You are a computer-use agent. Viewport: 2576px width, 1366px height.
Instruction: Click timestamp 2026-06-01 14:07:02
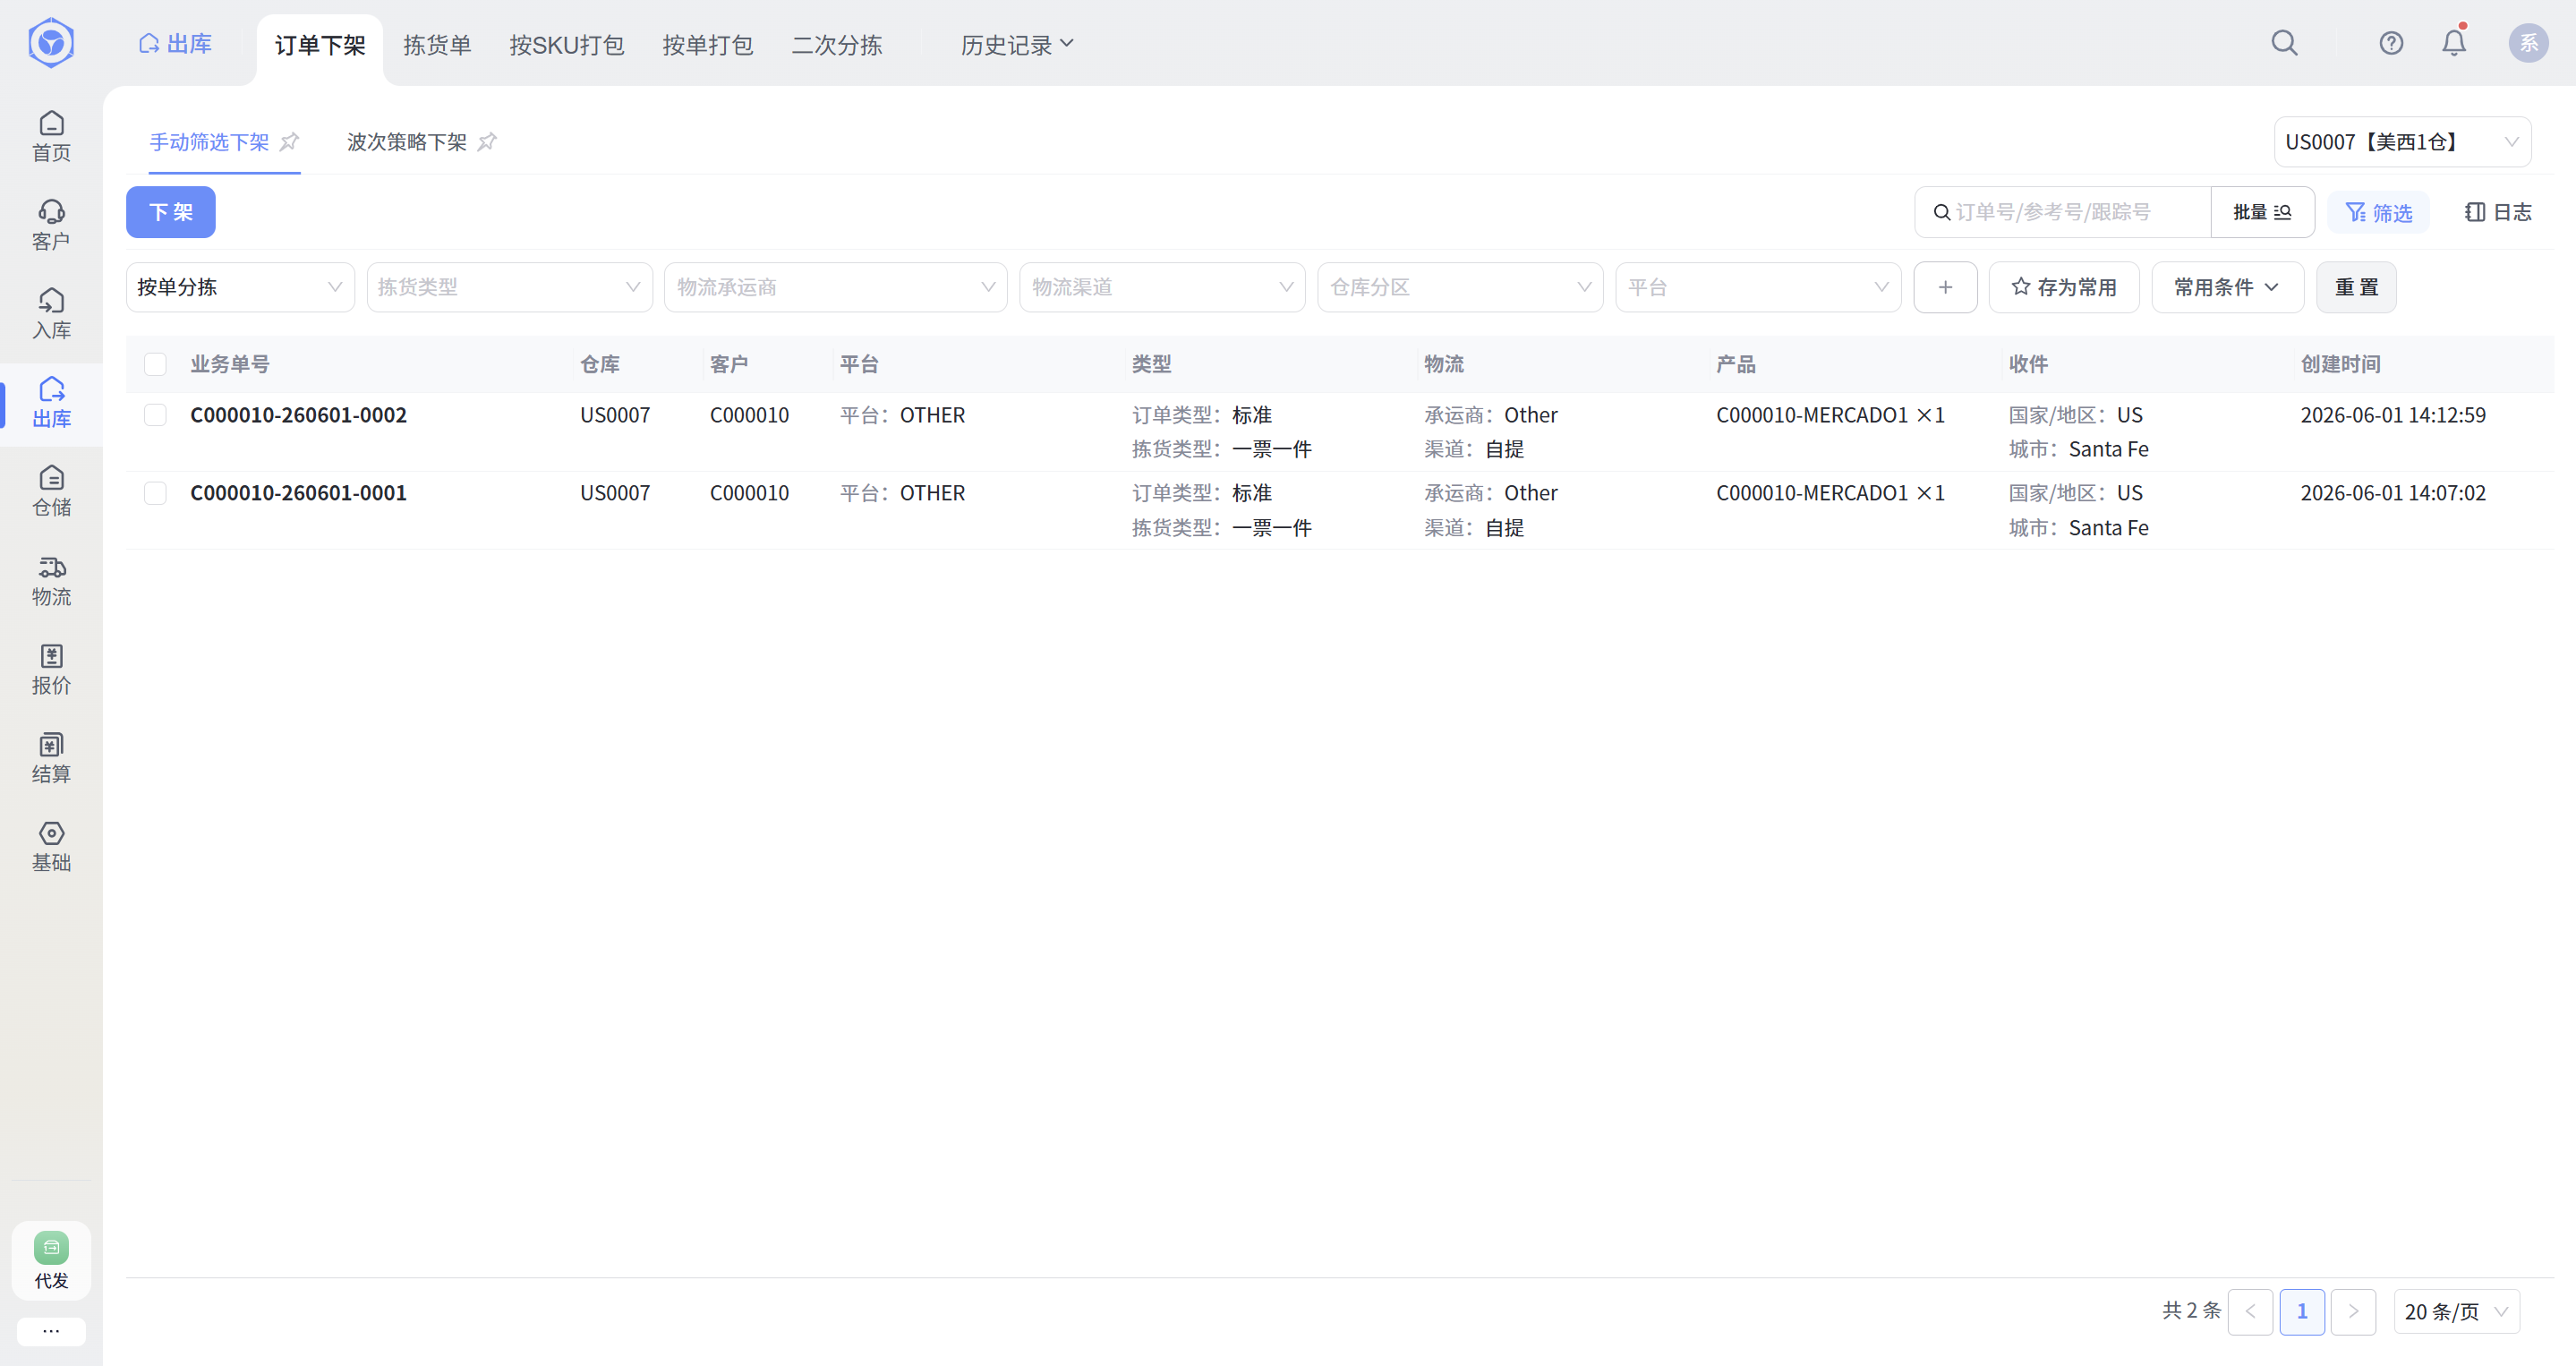[2393, 493]
